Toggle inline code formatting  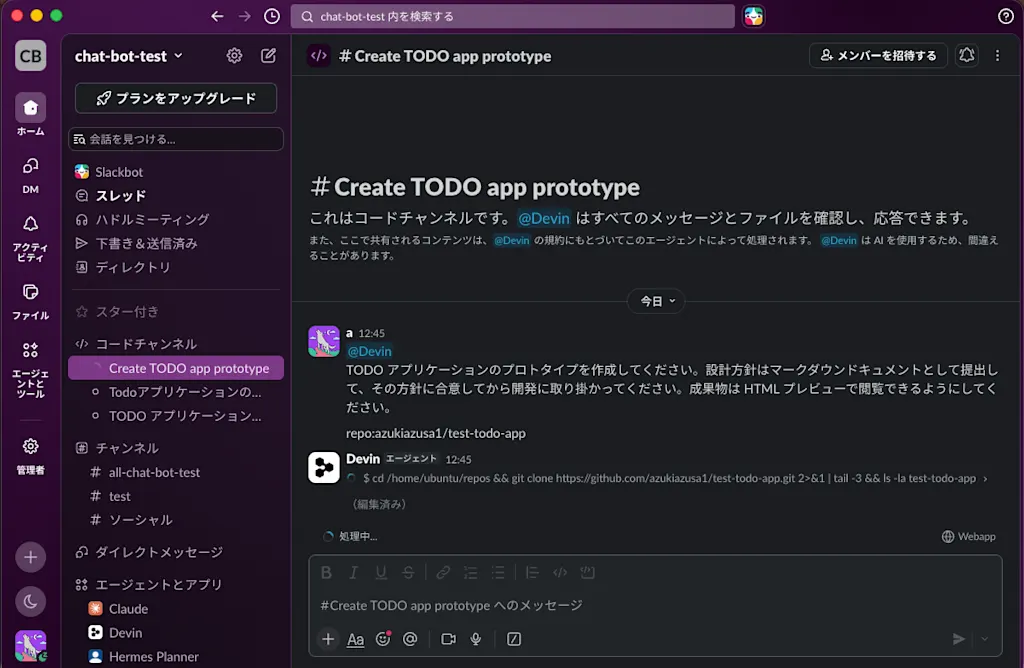560,573
